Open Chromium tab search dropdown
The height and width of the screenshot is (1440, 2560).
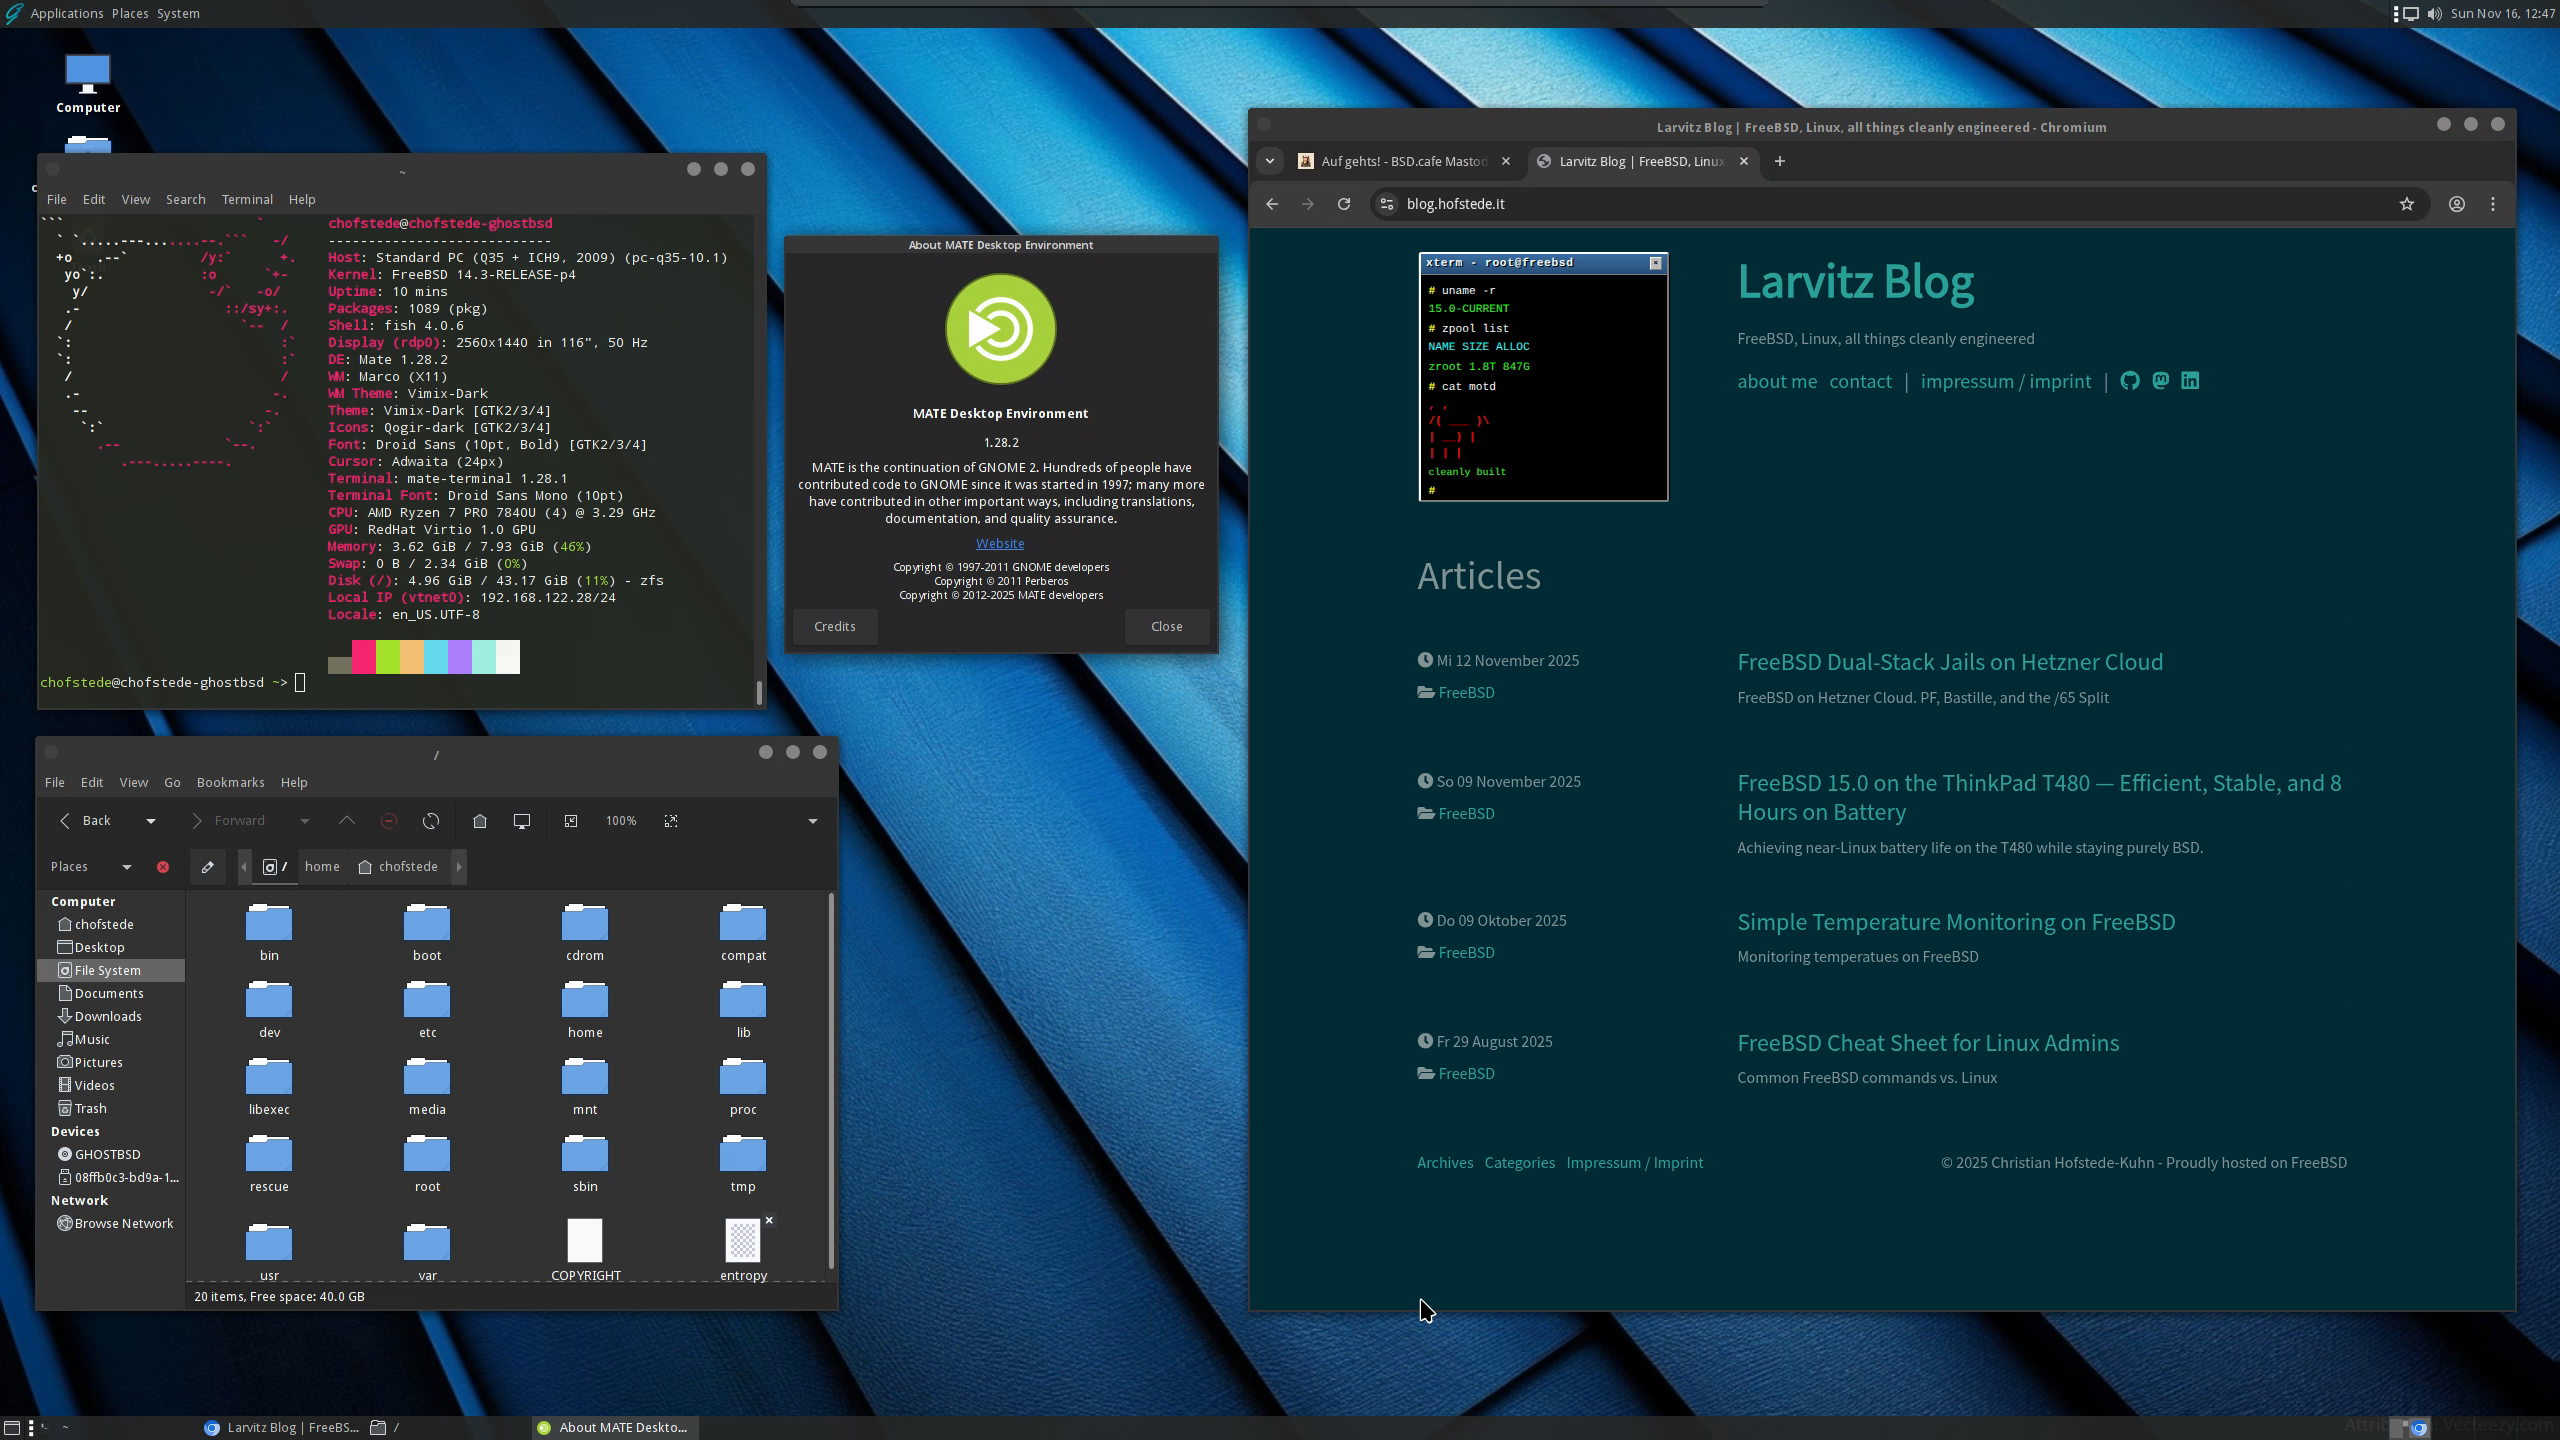[1270, 161]
